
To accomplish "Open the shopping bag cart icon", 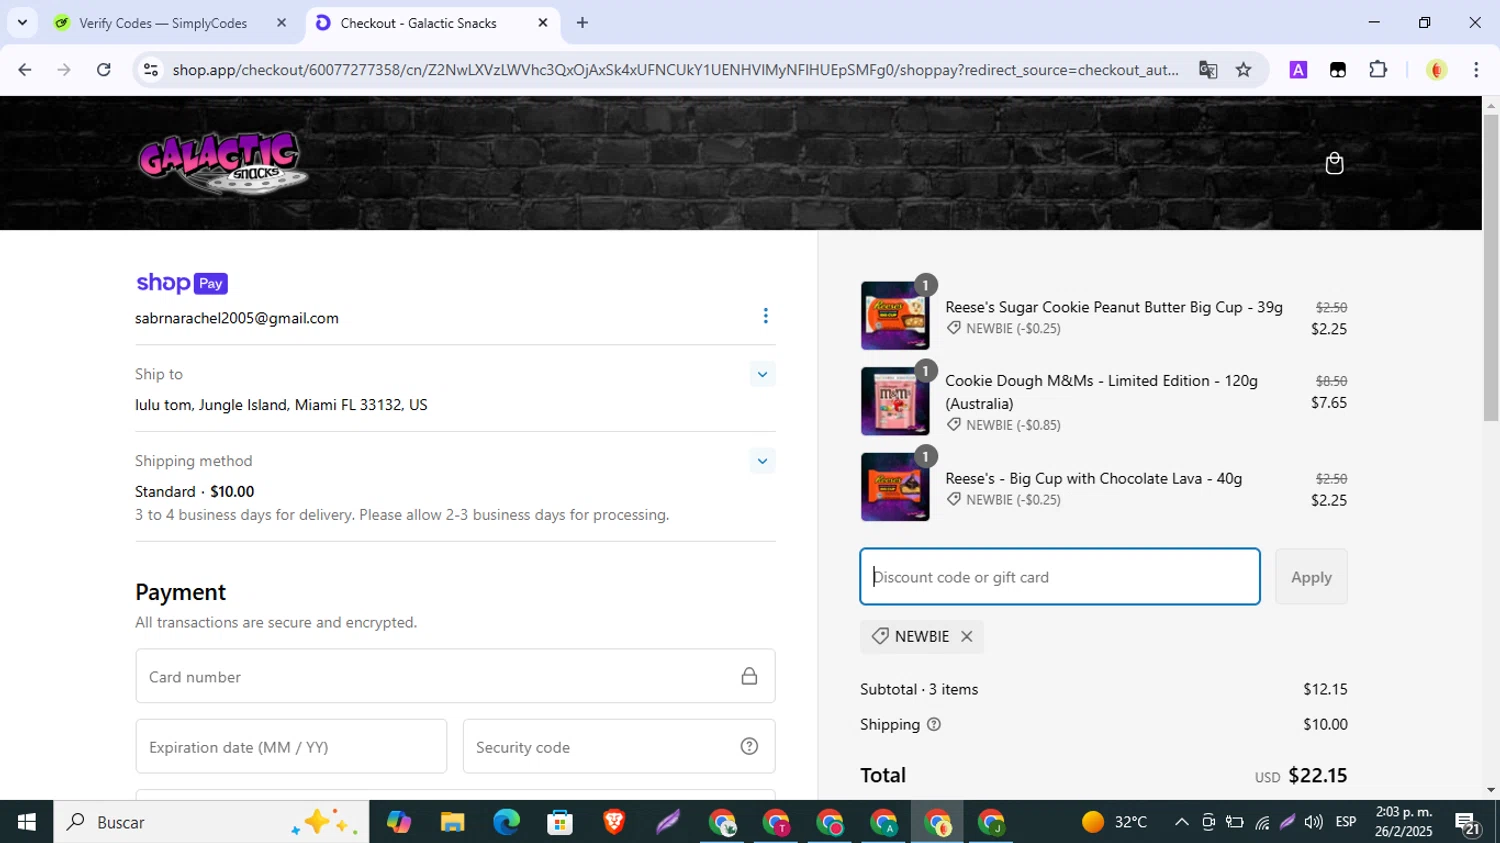I will pyautogui.click(x=1334, y=163).
